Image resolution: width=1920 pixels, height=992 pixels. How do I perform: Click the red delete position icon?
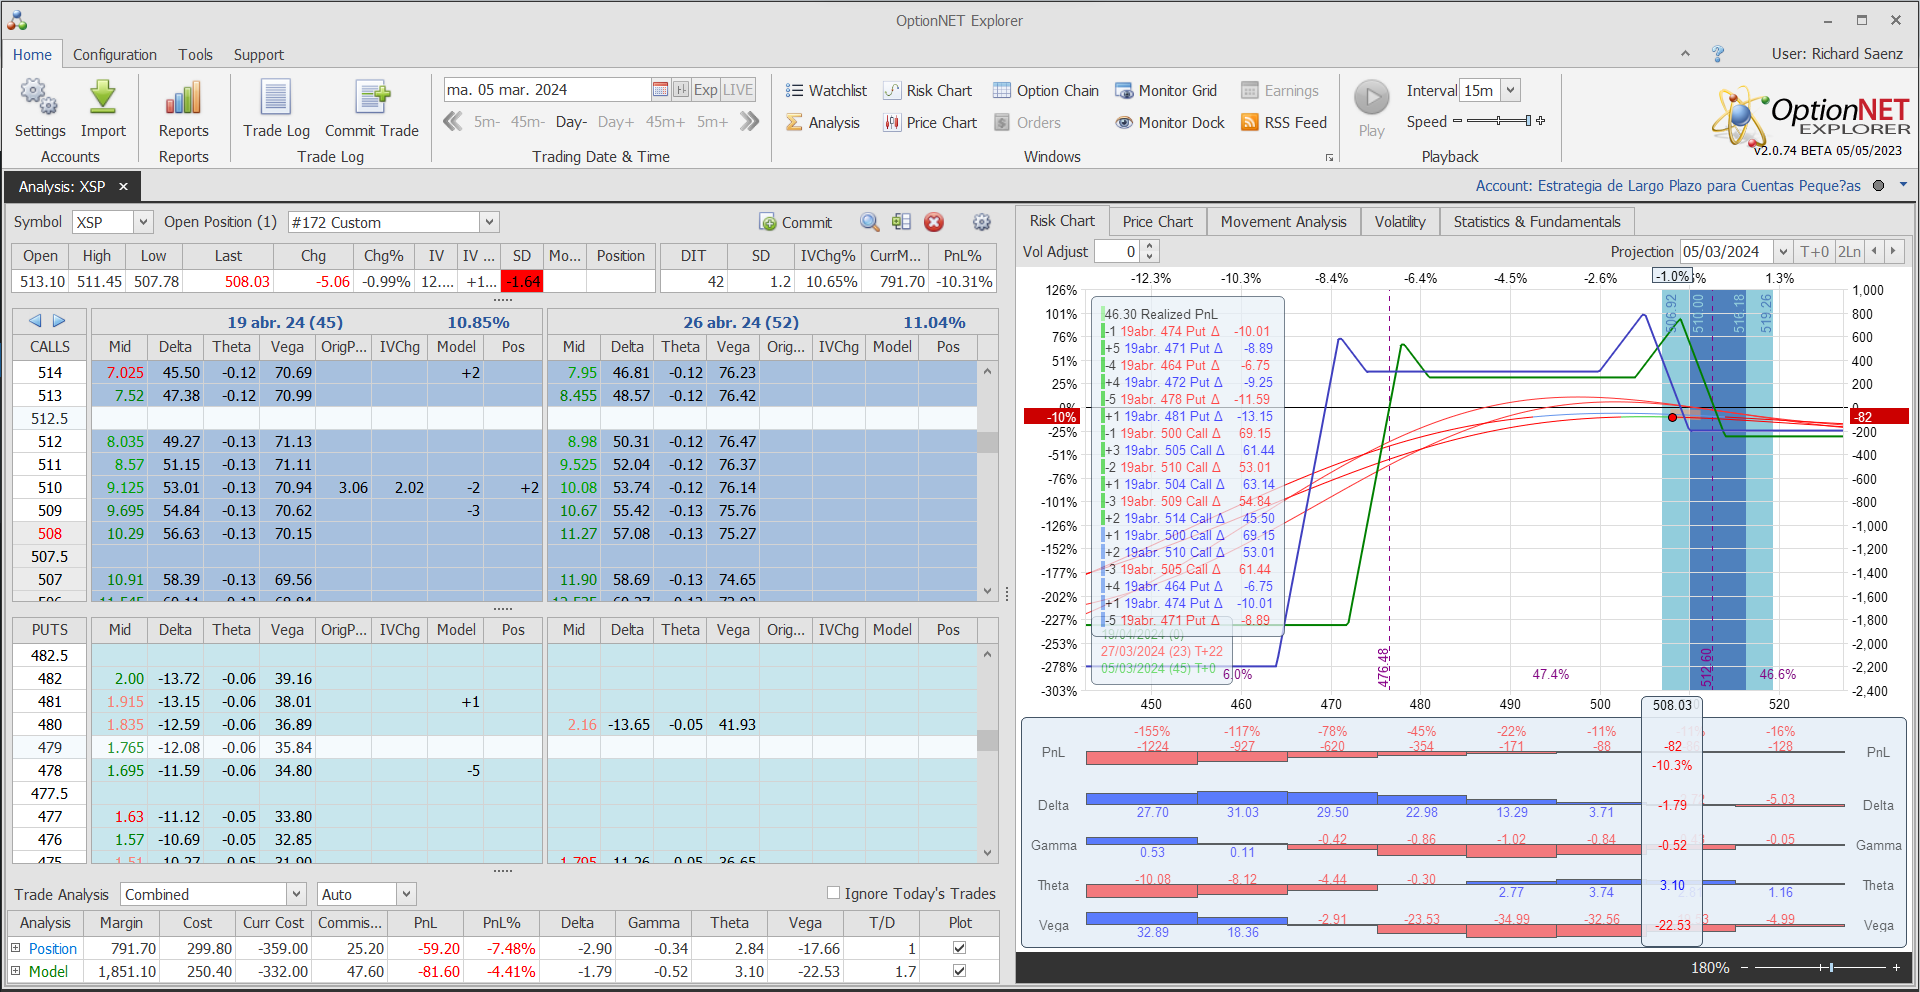click(x=934, y=223)
